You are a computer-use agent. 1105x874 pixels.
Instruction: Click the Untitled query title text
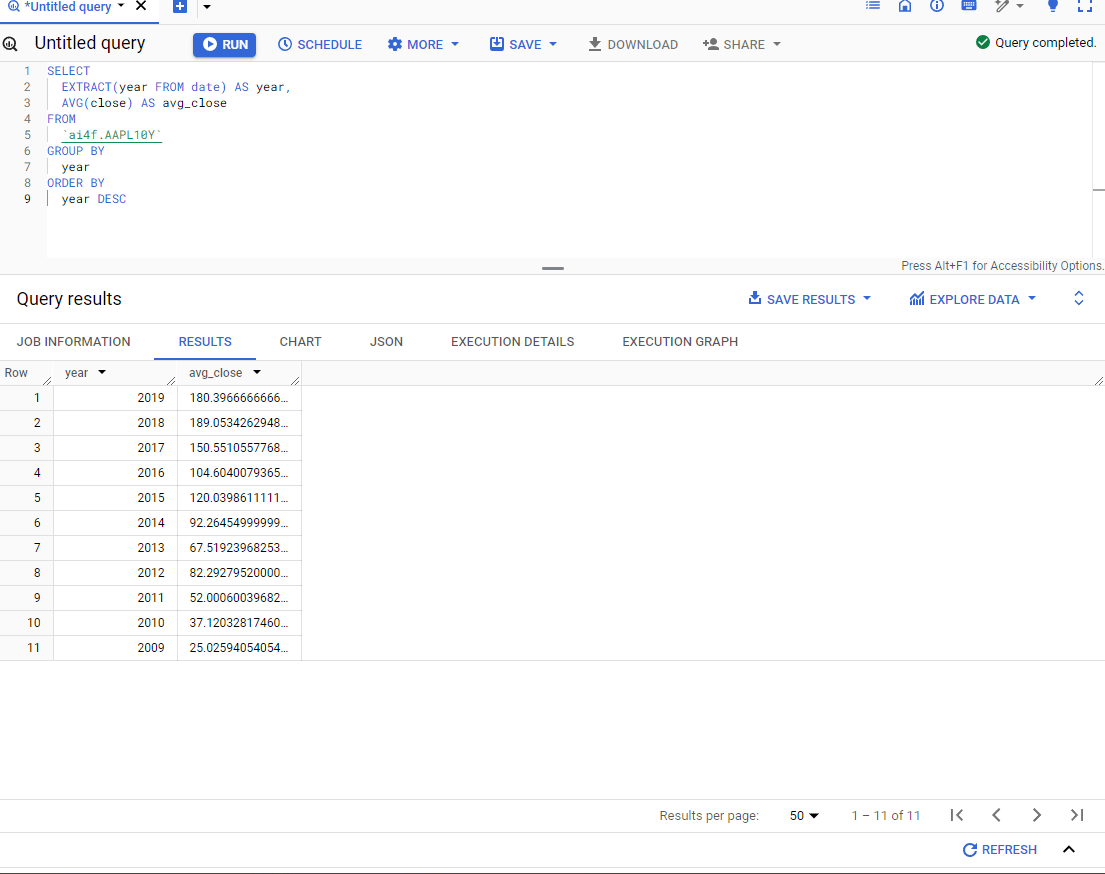(x=89, y=43)
